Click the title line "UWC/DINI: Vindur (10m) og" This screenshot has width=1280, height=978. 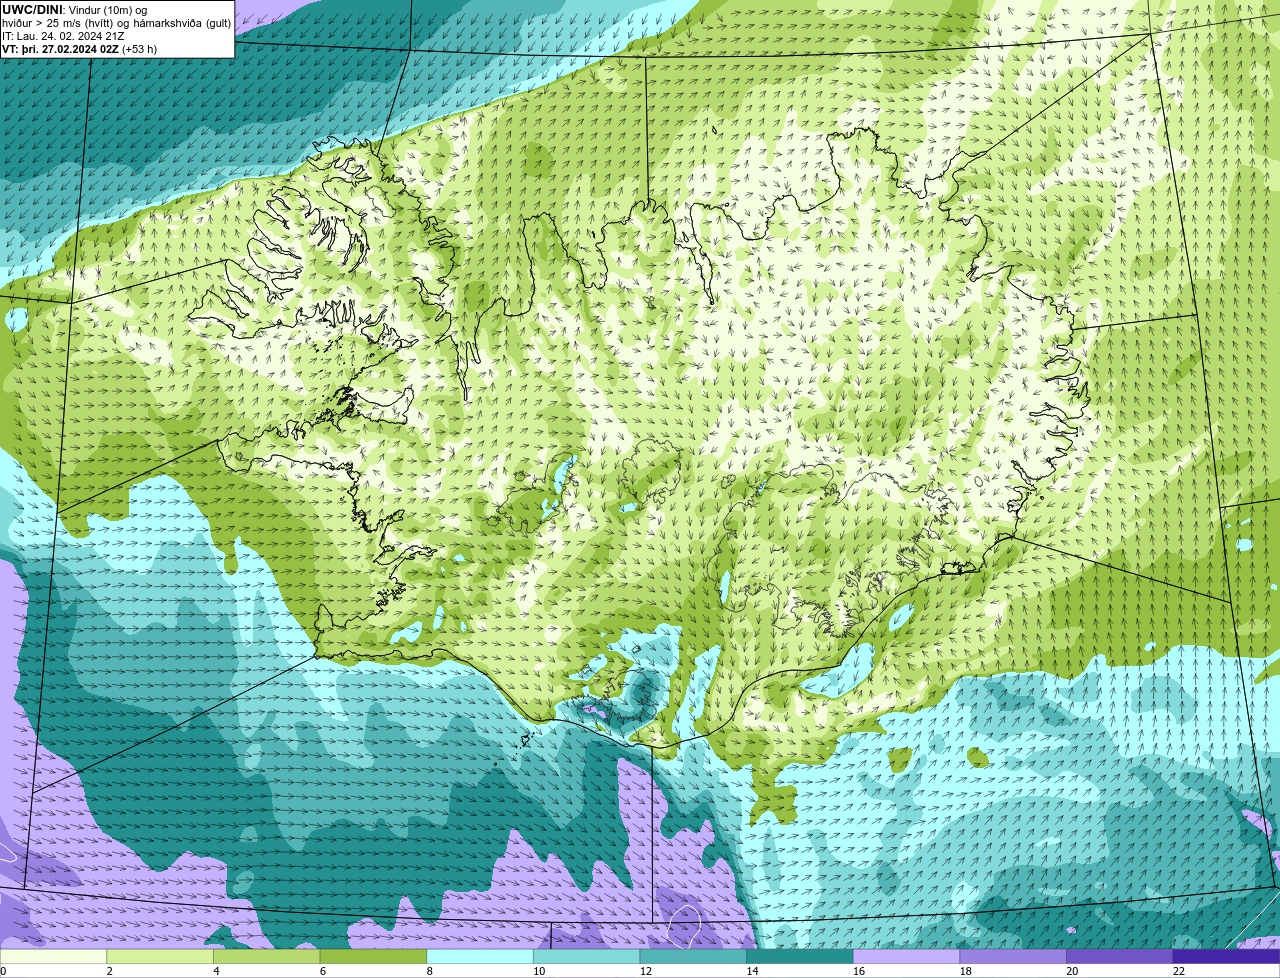tap(75, 10)
